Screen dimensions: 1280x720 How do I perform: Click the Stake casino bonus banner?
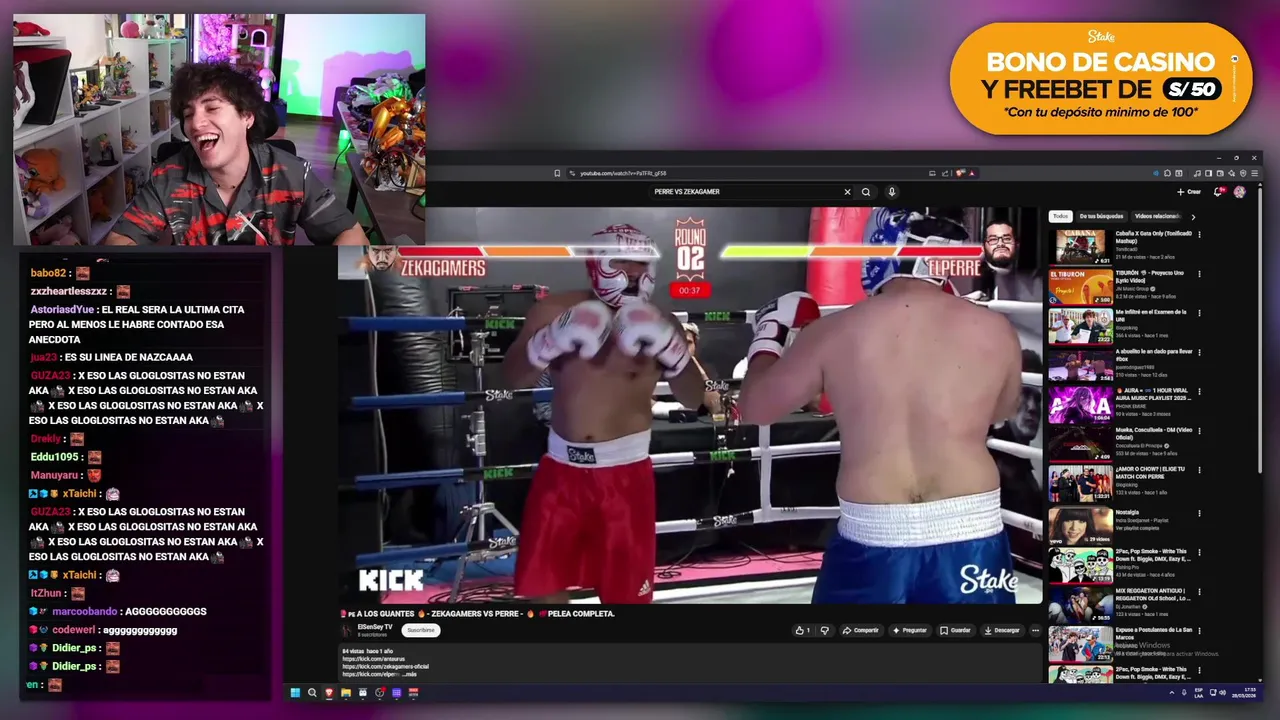tap(1100, 78)
